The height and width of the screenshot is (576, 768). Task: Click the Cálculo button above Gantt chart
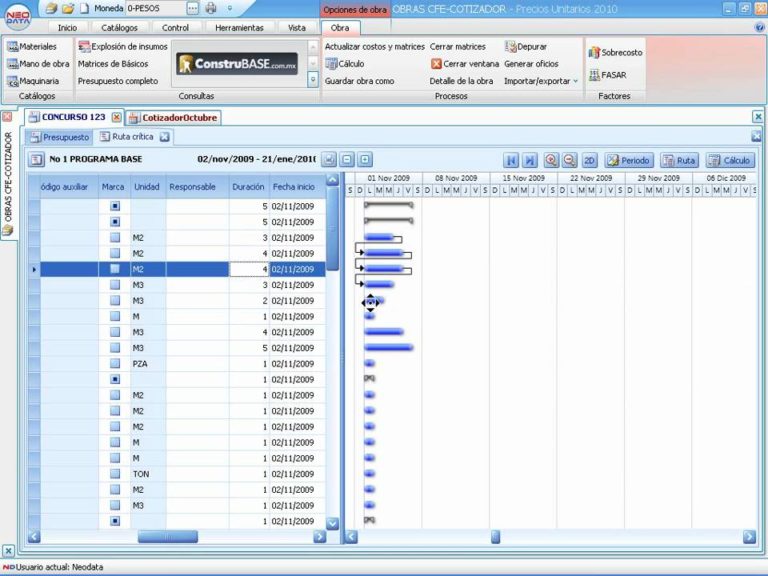click(x=730, y=160)
